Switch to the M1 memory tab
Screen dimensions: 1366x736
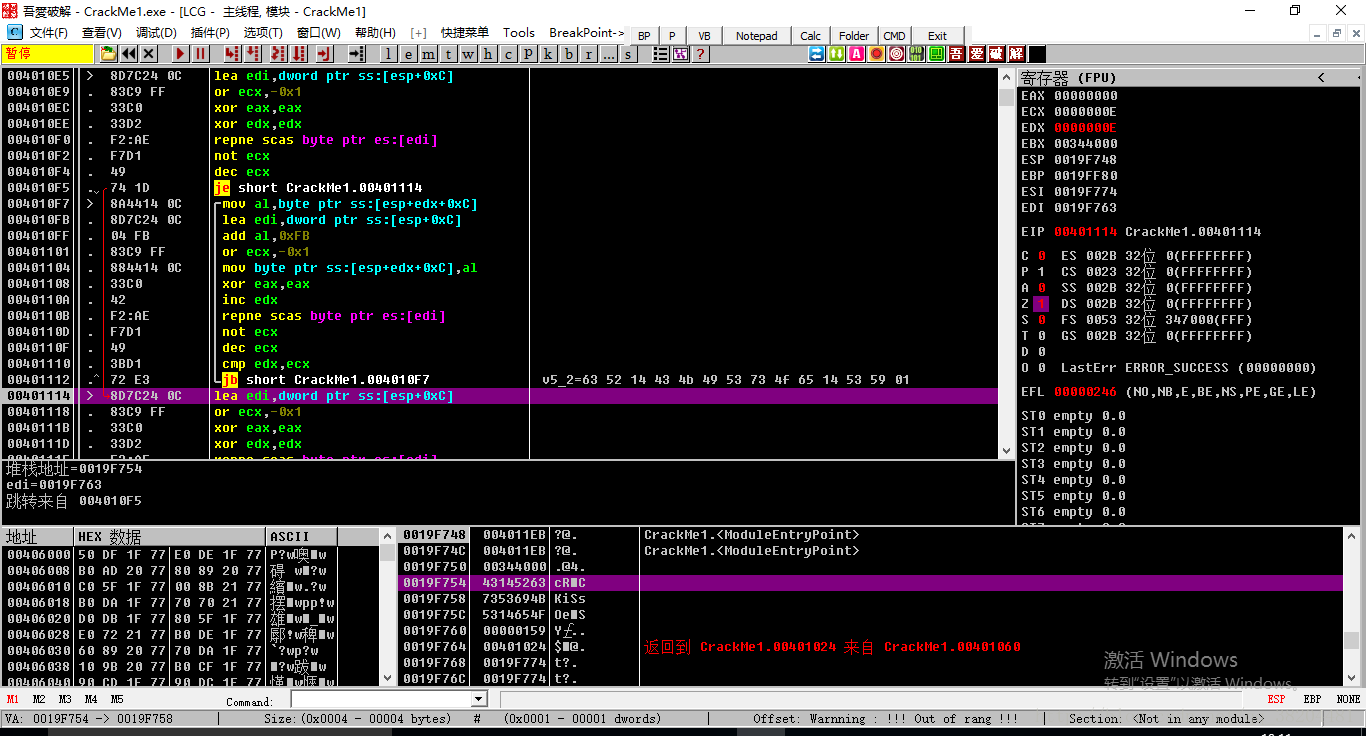[x=13, y=699]
